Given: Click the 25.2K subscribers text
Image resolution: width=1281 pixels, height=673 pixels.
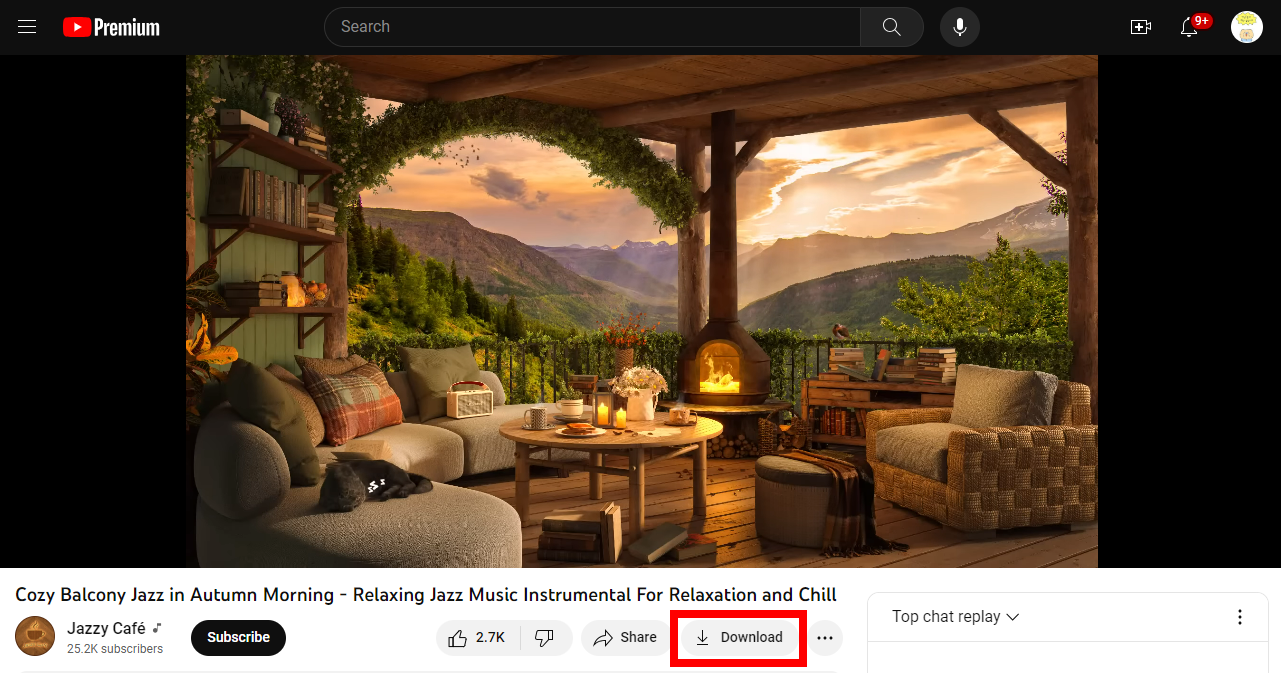Looking at the screenshot, I should pyautogui.click(x=115, y=649).
